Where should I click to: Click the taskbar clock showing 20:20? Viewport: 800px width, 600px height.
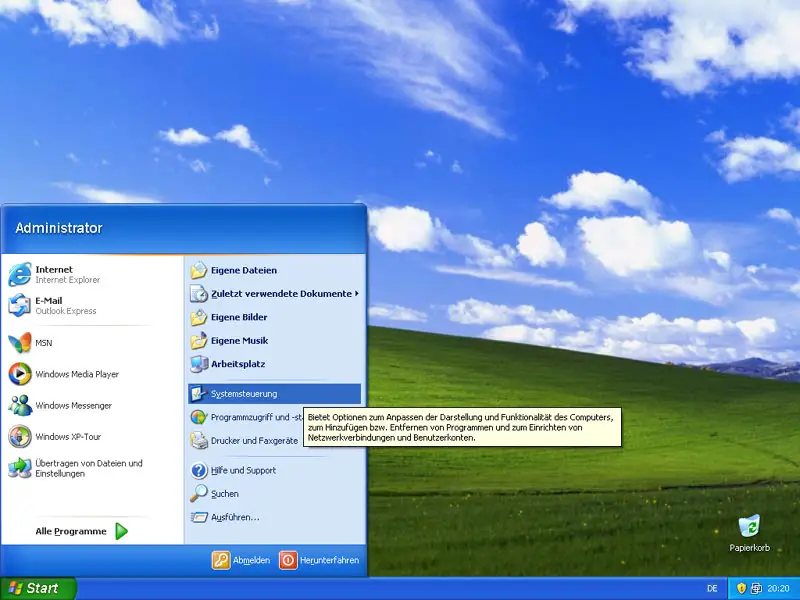tap(779, 589)
